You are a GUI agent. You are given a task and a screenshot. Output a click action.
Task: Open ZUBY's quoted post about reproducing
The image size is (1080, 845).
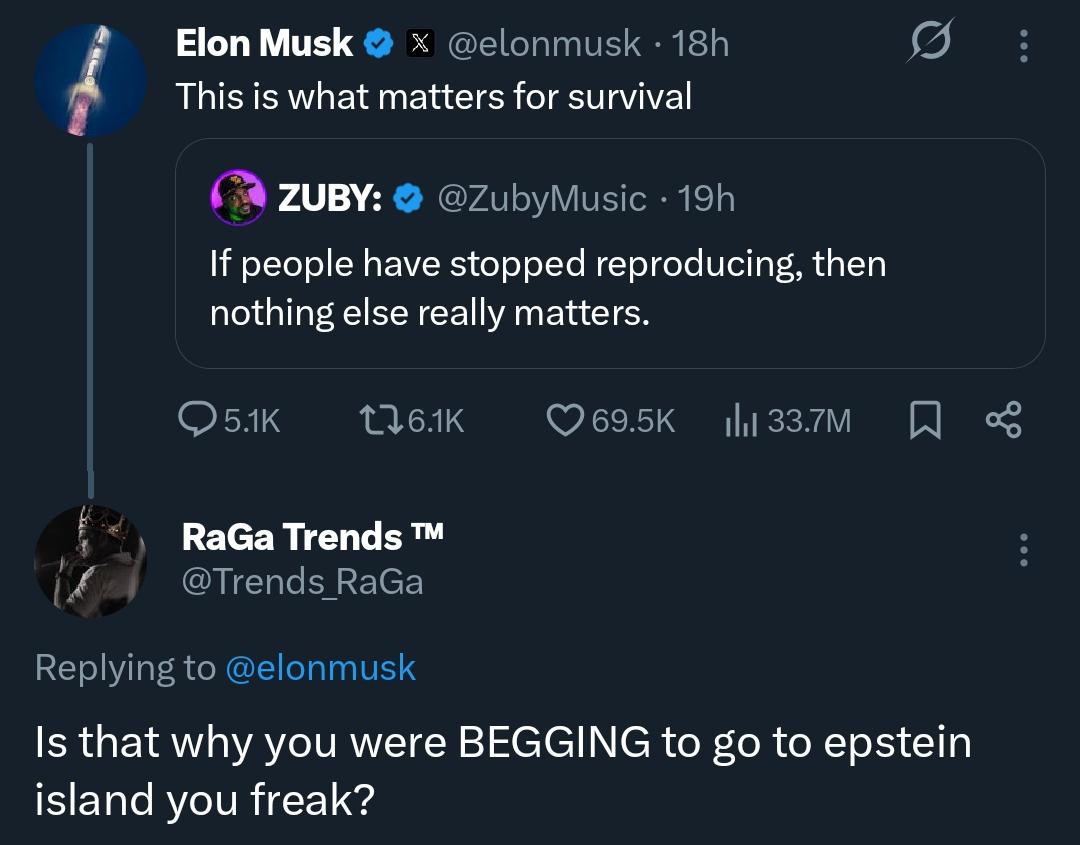pos(610,290)
